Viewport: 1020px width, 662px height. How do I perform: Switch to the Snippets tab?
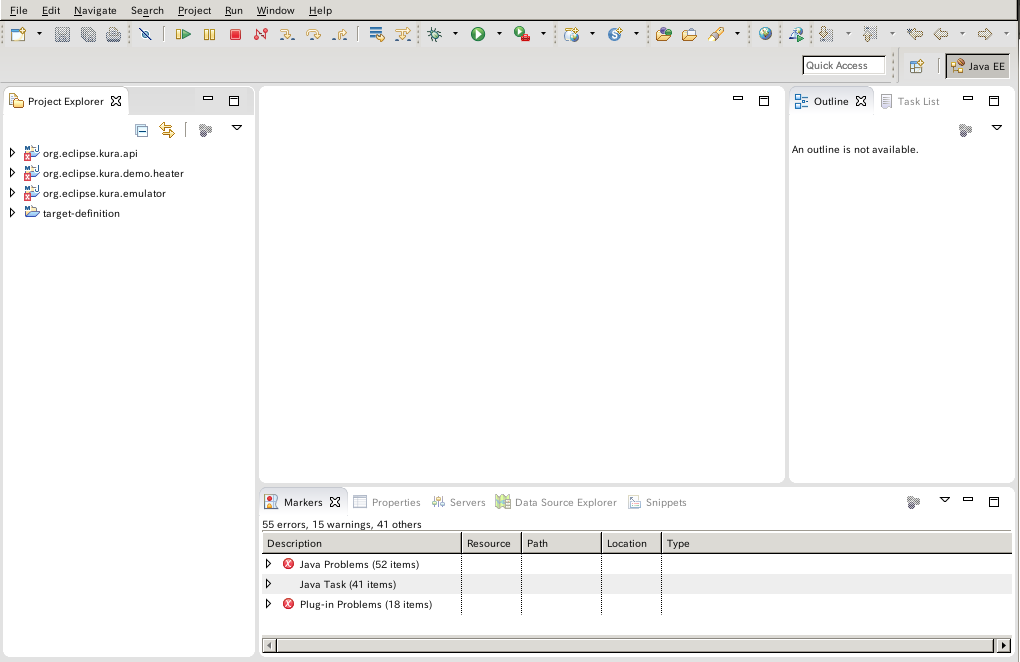pyautogui.click(x=657, y=502)
